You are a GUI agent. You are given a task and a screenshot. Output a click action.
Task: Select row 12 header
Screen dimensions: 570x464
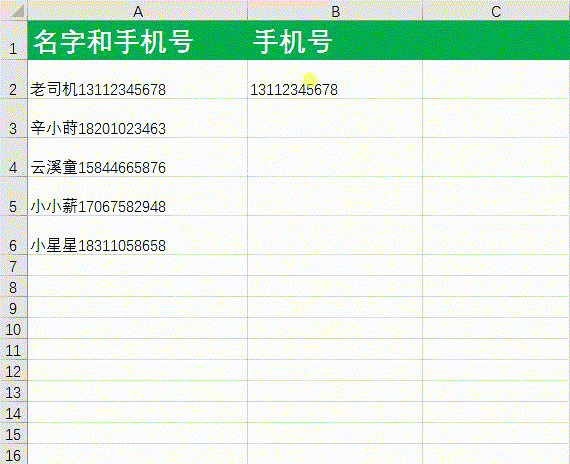click(x=14, y=370)
